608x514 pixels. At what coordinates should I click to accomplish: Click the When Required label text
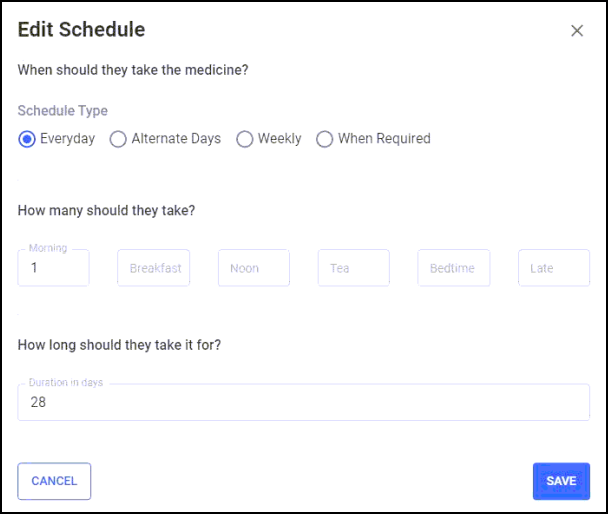pyautogui.click(x=384, y=139)
